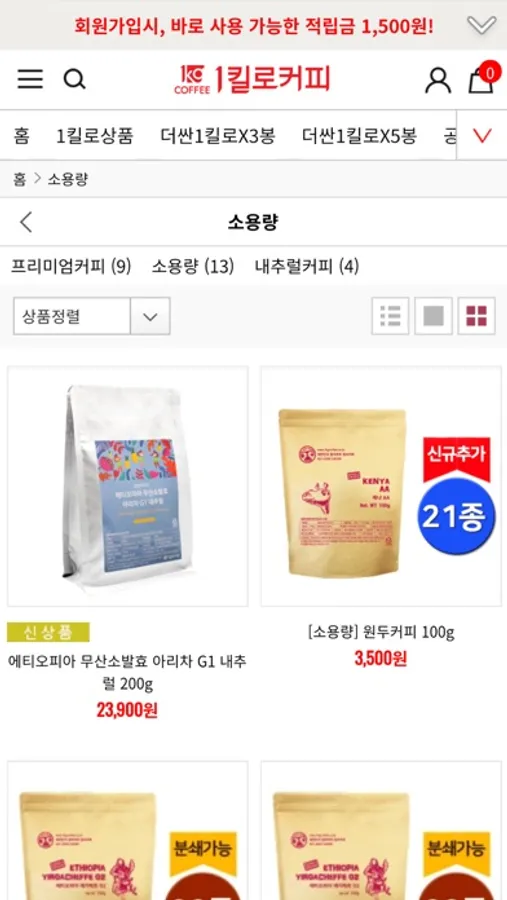The image size is (507, 900).
Task: Expand the category menu red chevron
Action: pos(482,135)
